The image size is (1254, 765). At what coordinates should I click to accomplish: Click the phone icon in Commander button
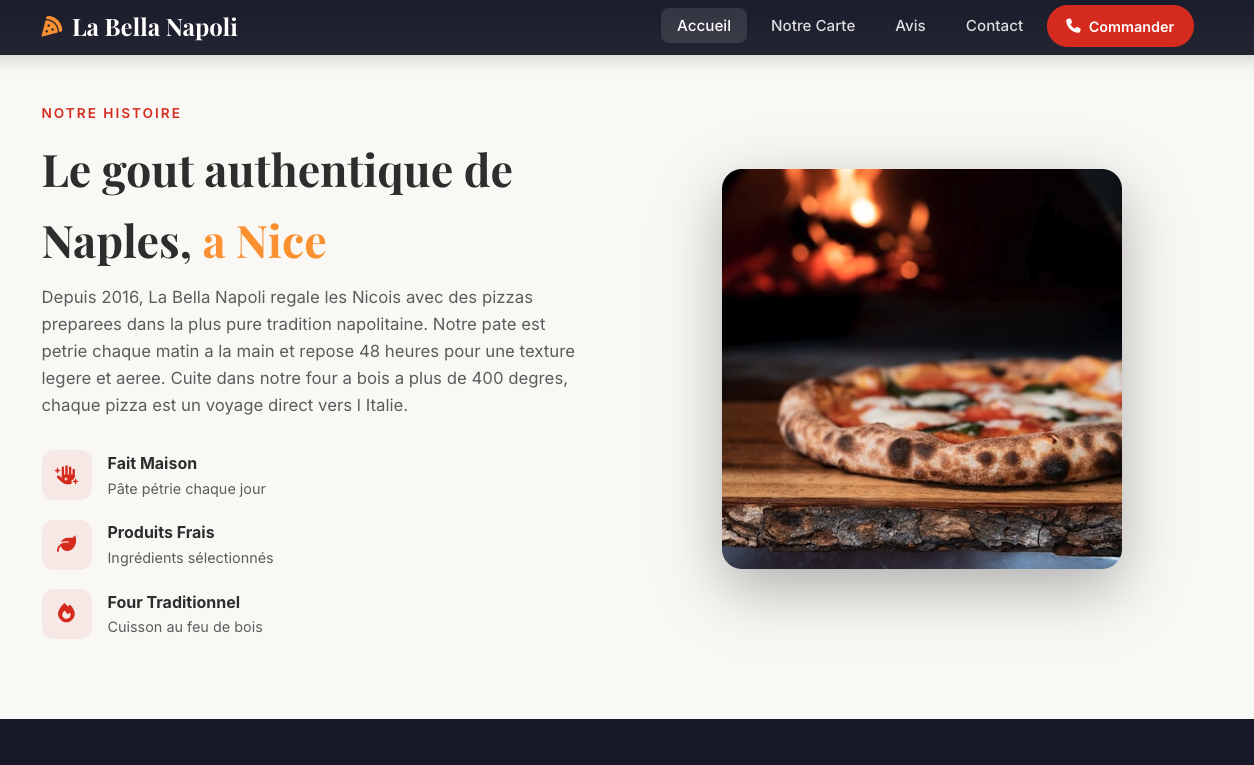(x=1073, y=26)
